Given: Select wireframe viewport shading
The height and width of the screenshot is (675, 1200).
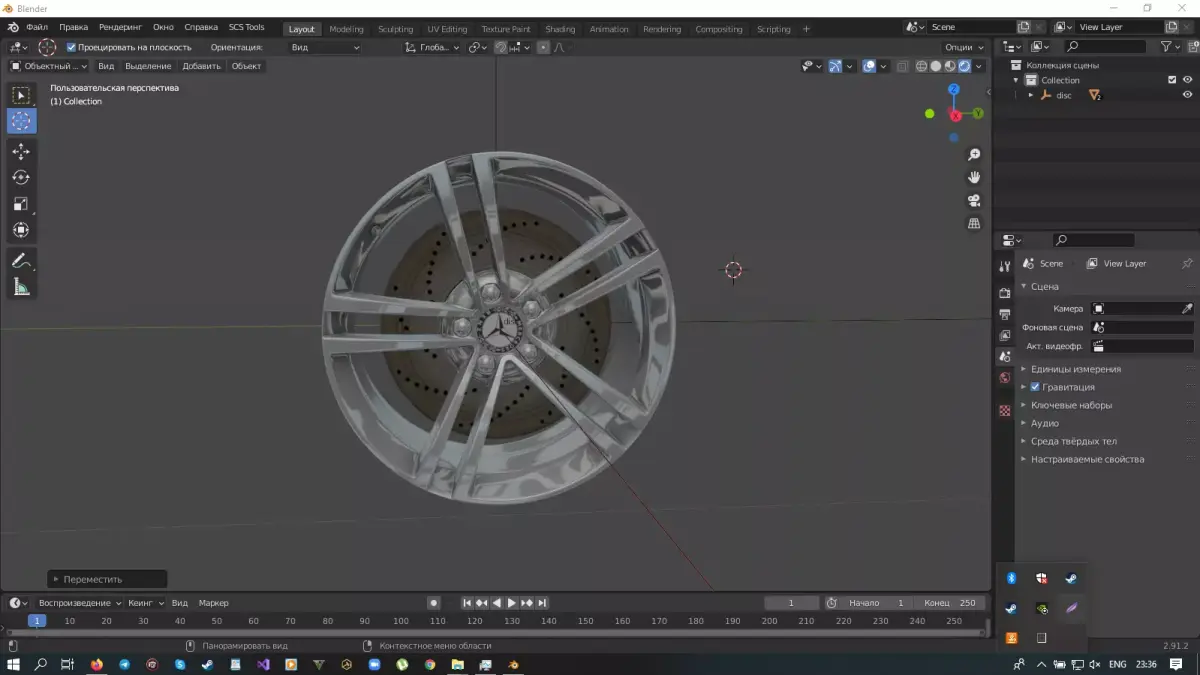Looking at the screenshot, I should pos(920,66).
